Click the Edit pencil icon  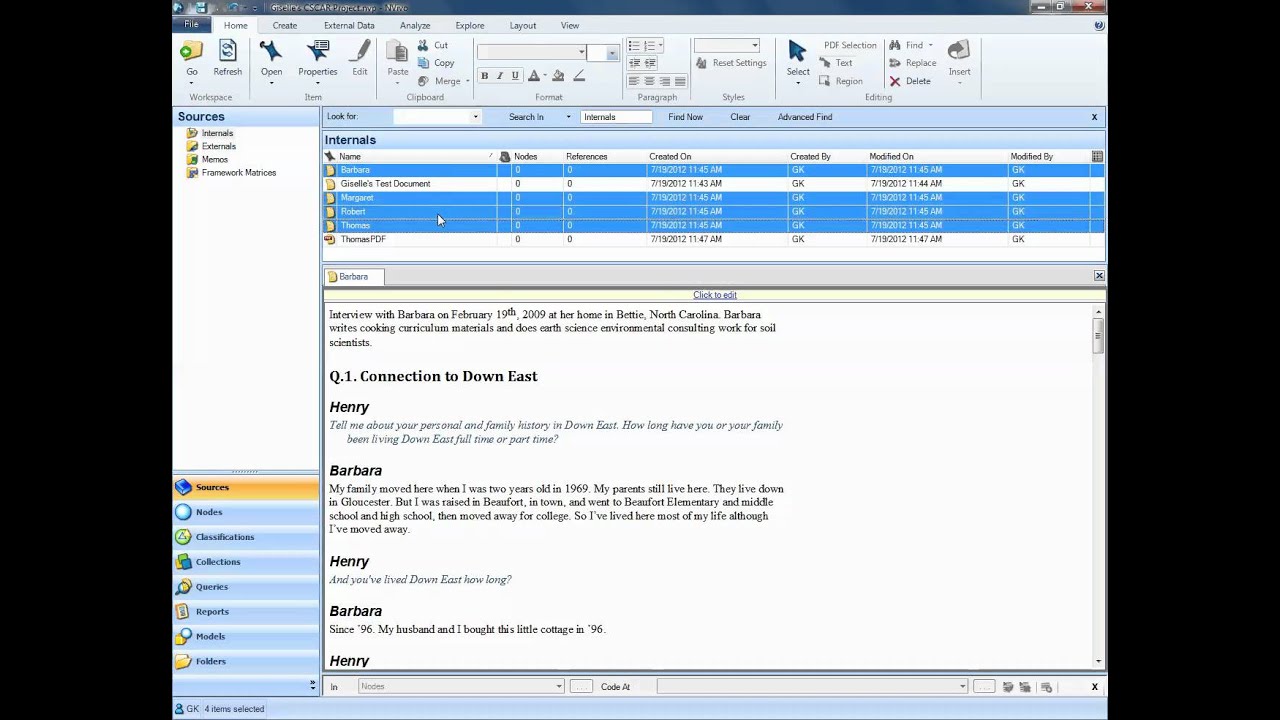click(360, 51)
